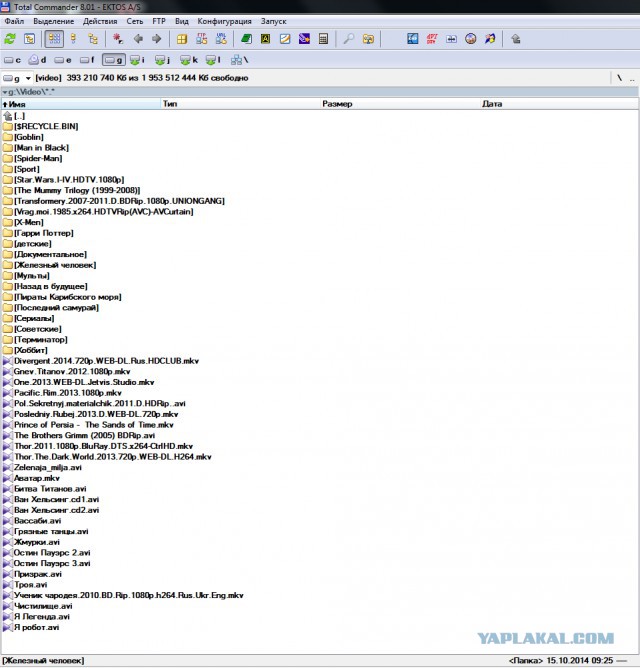
Task: Go to parent via two-dots button at right
Action: click(x=632, y=78)
